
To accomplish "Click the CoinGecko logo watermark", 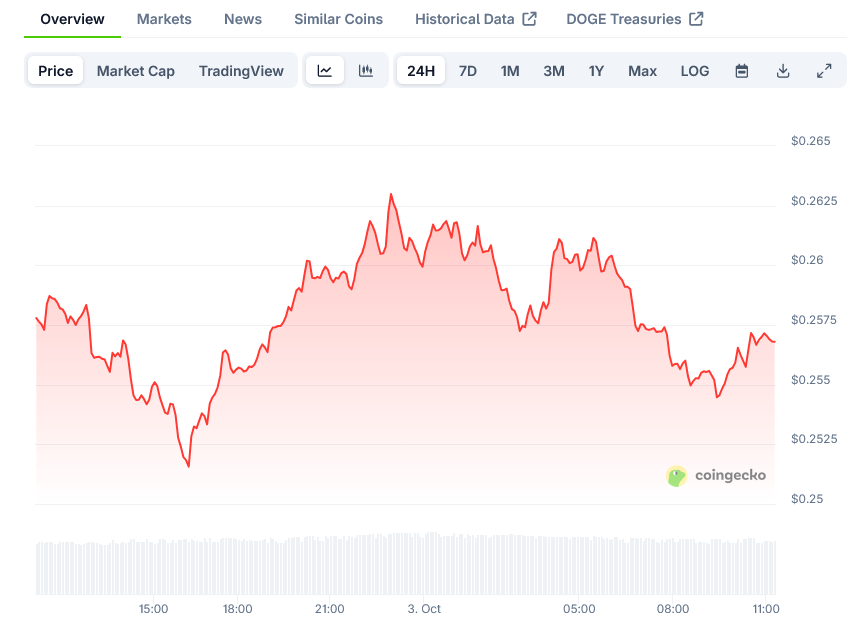I will (717, 475).
